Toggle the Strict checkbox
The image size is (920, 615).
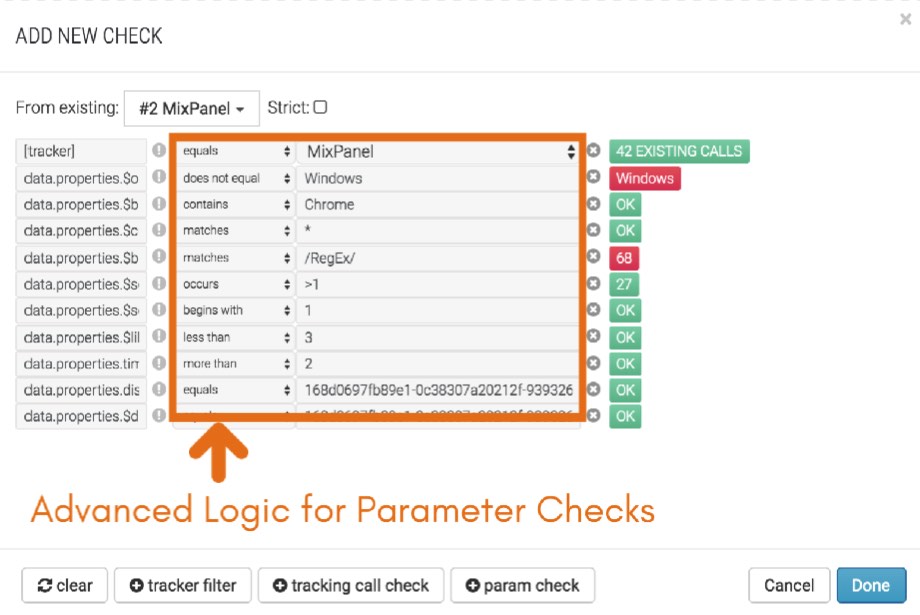[320, 107]
